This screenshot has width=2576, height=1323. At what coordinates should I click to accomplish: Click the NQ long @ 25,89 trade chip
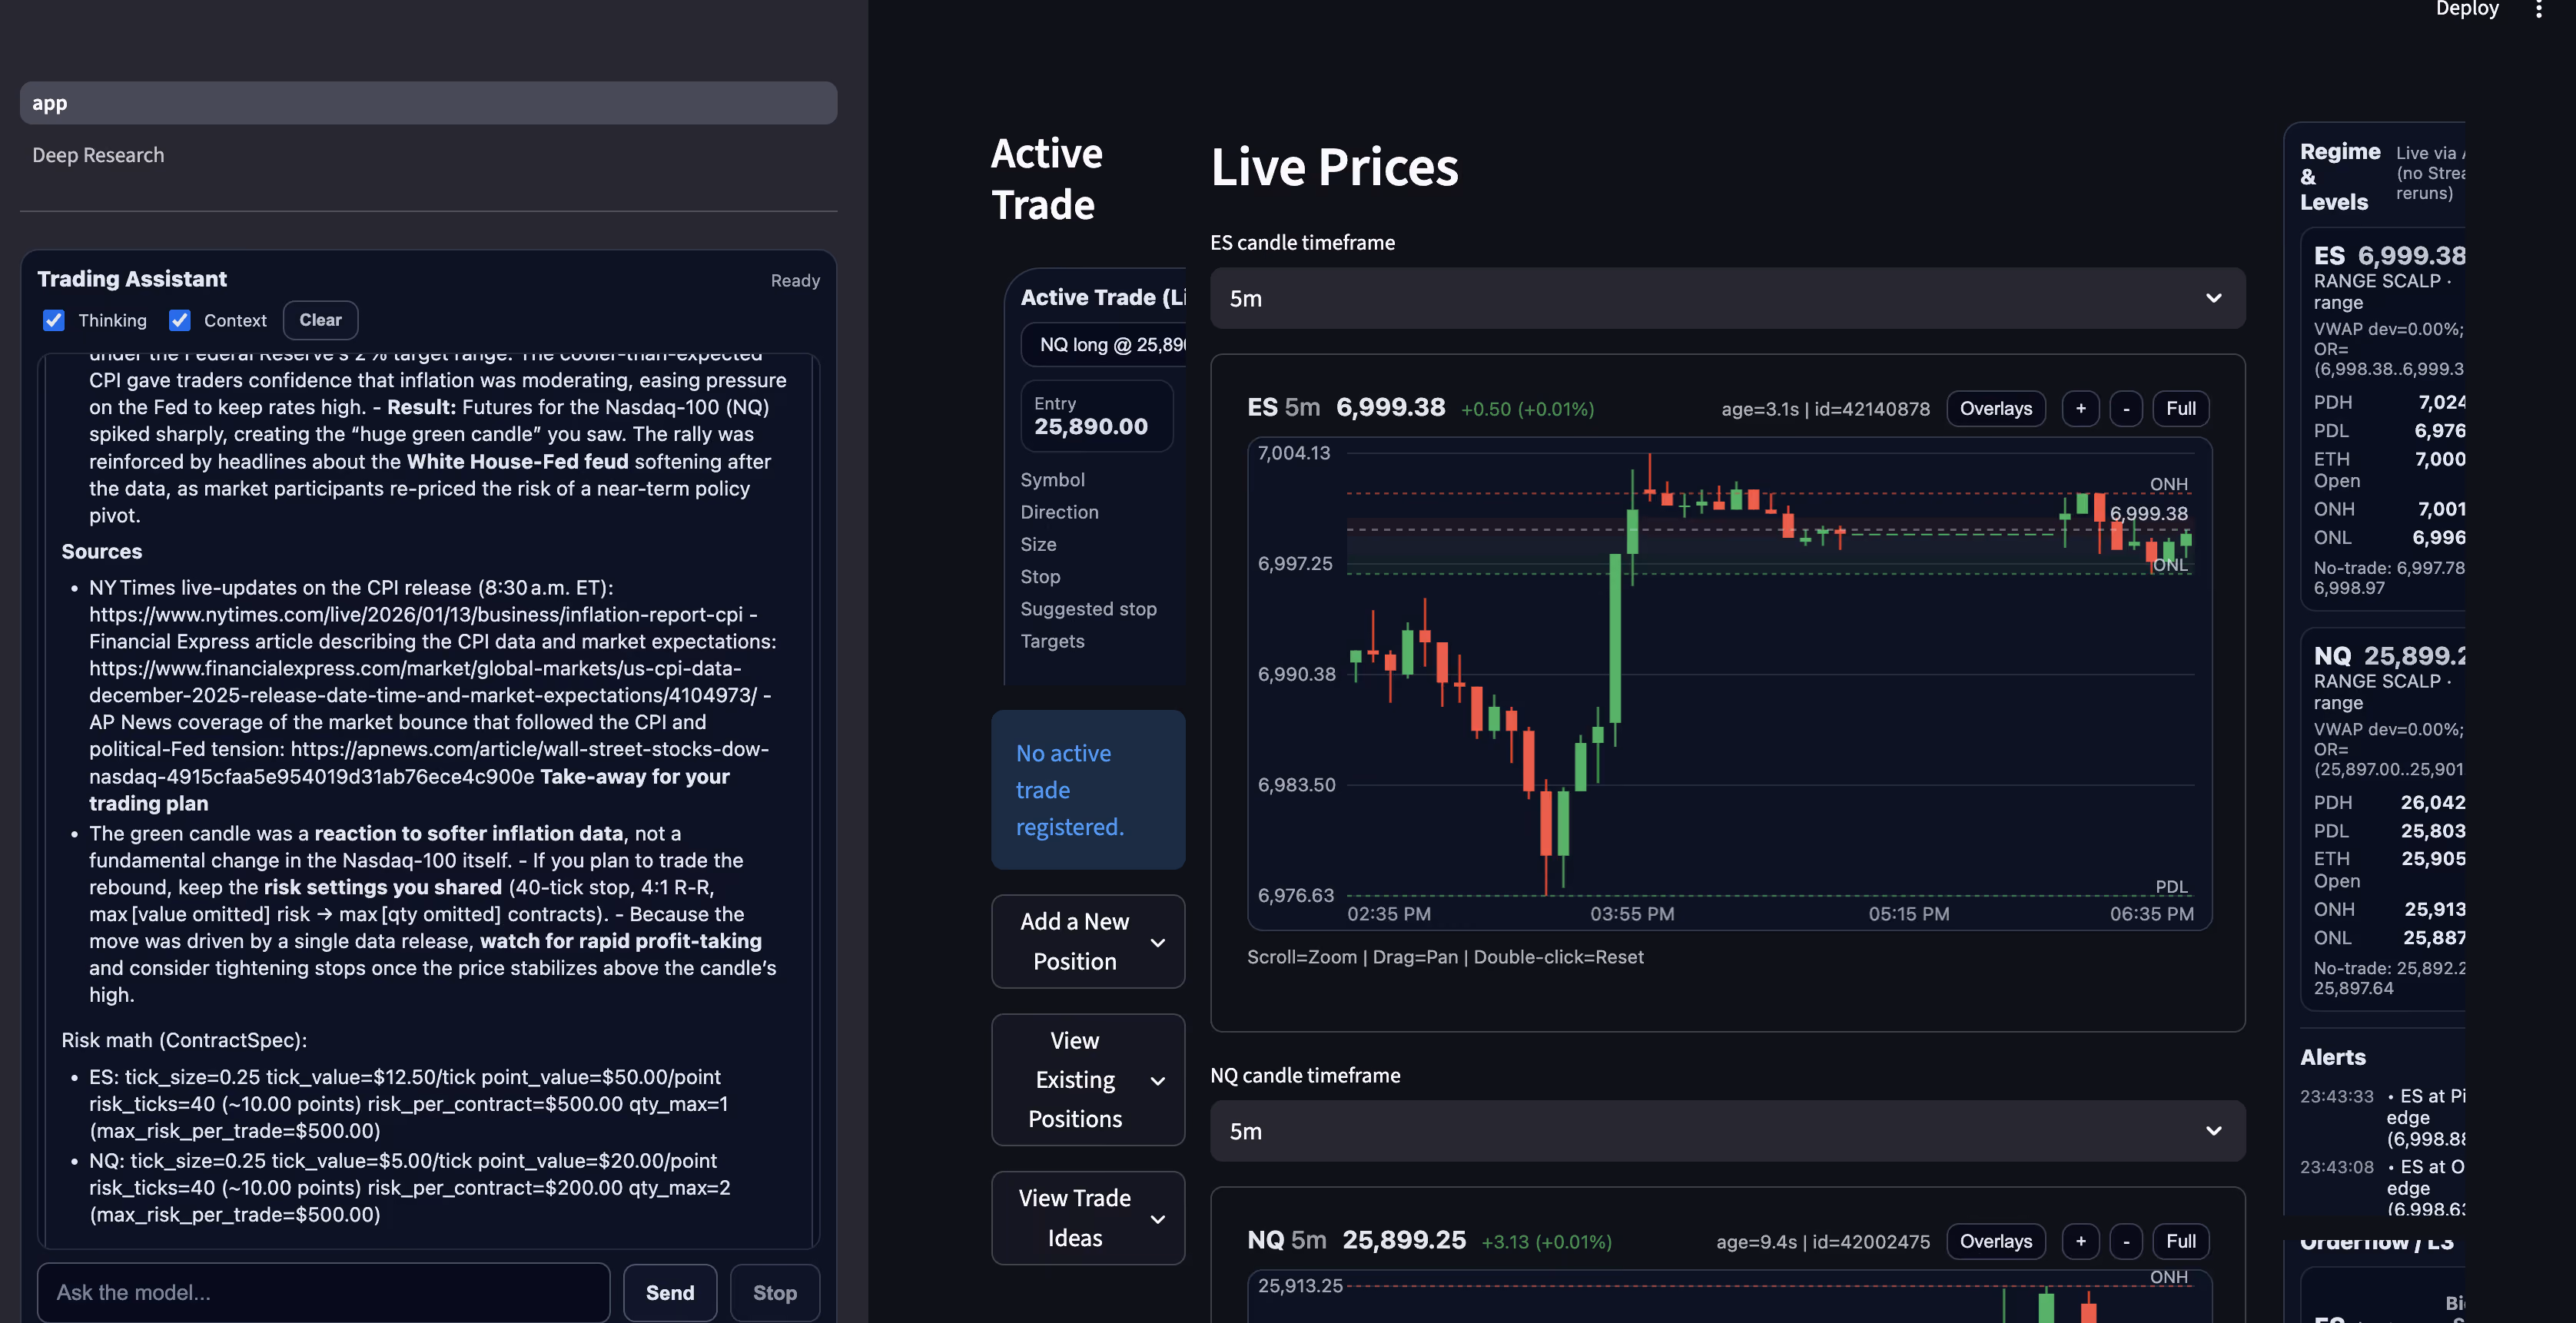(1104, 345)
